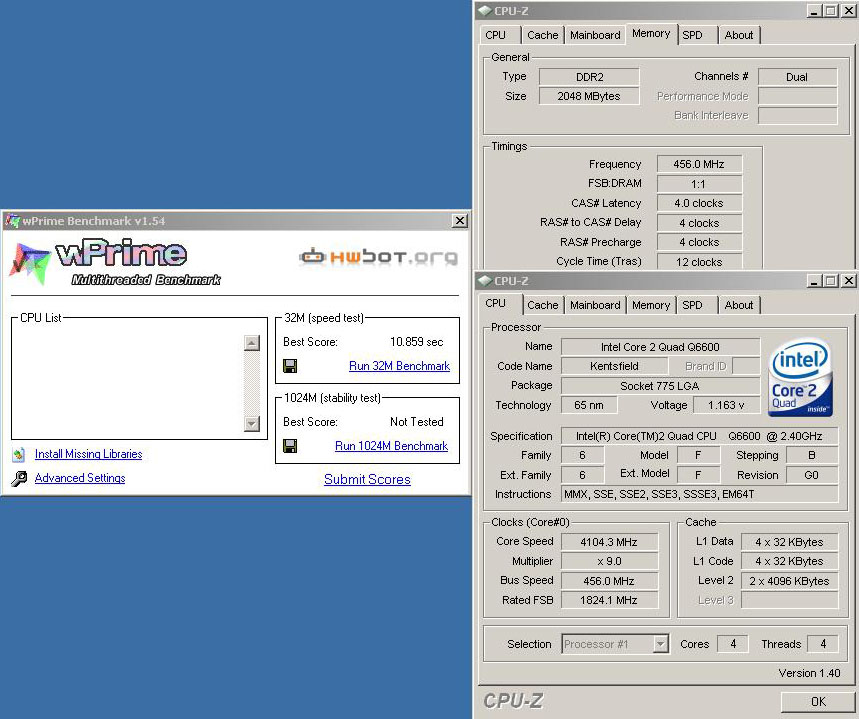Viewport: 859px width, 719px height.
Task: Click the Install Missing Libraries icon
Action: click(x=19, y=454)
